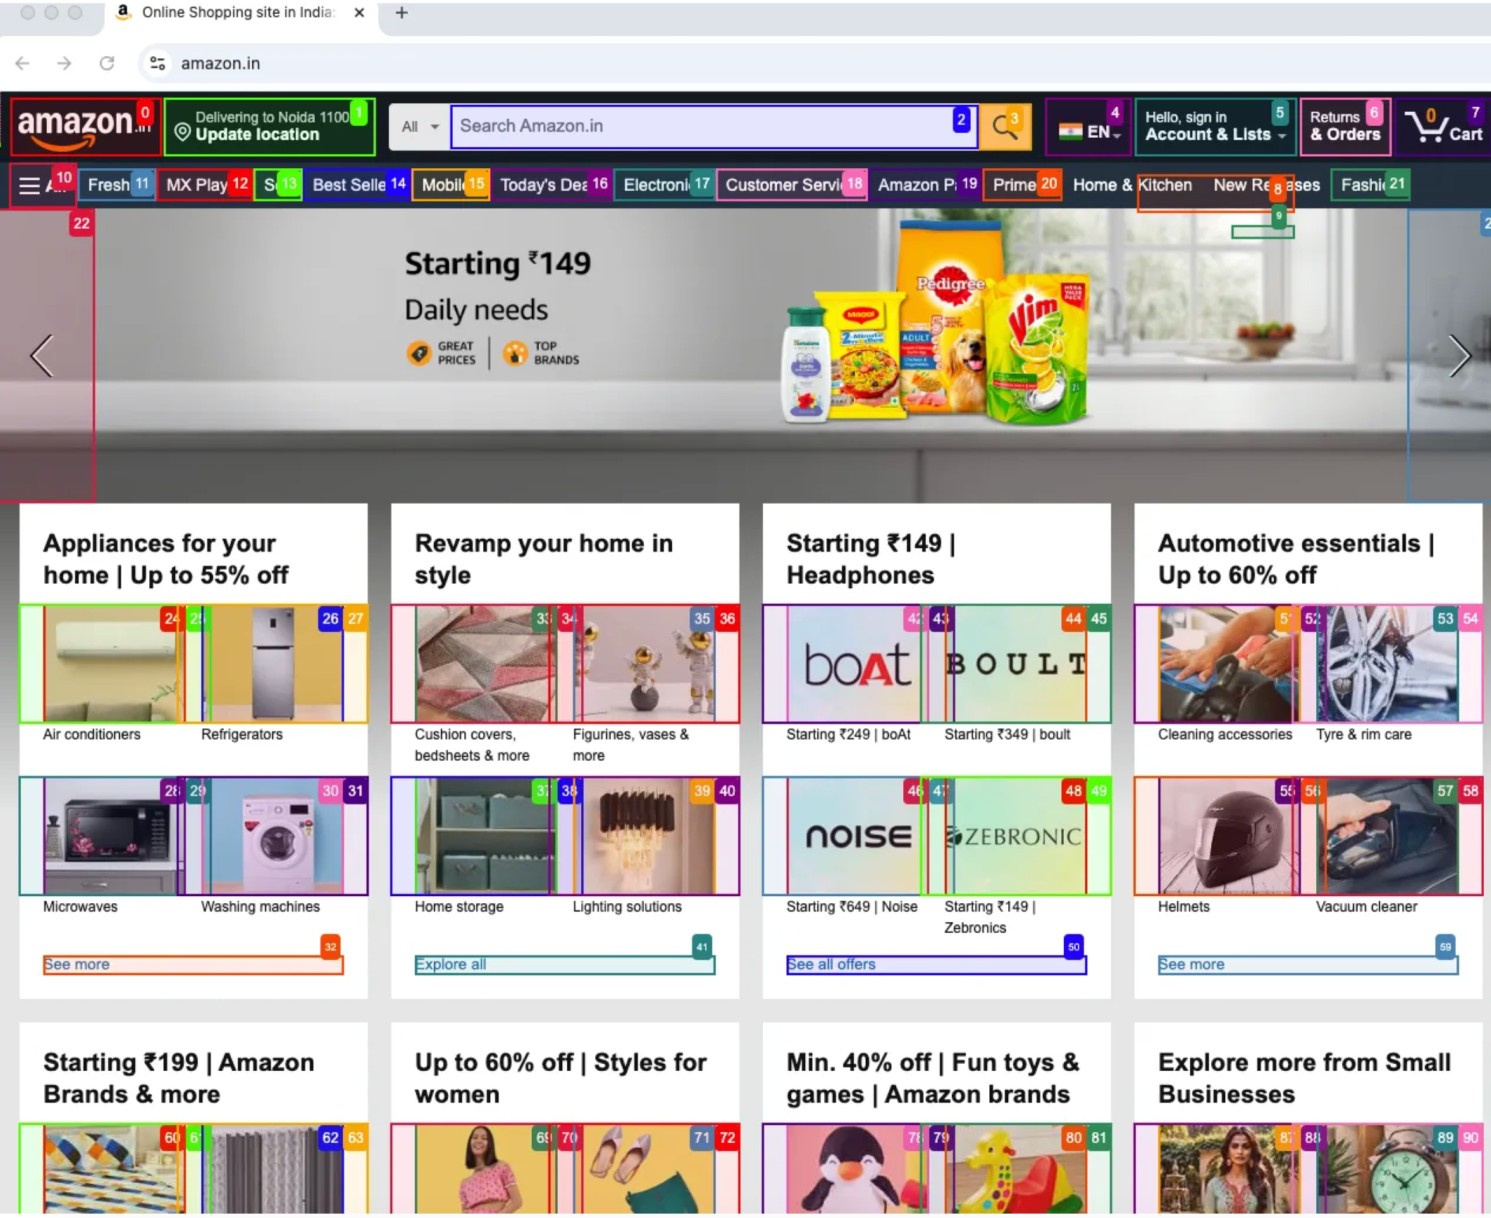The height and width of the screenshot is (1218, 1491).
Task: Click the browser back arrow
Action: point(22,63)
